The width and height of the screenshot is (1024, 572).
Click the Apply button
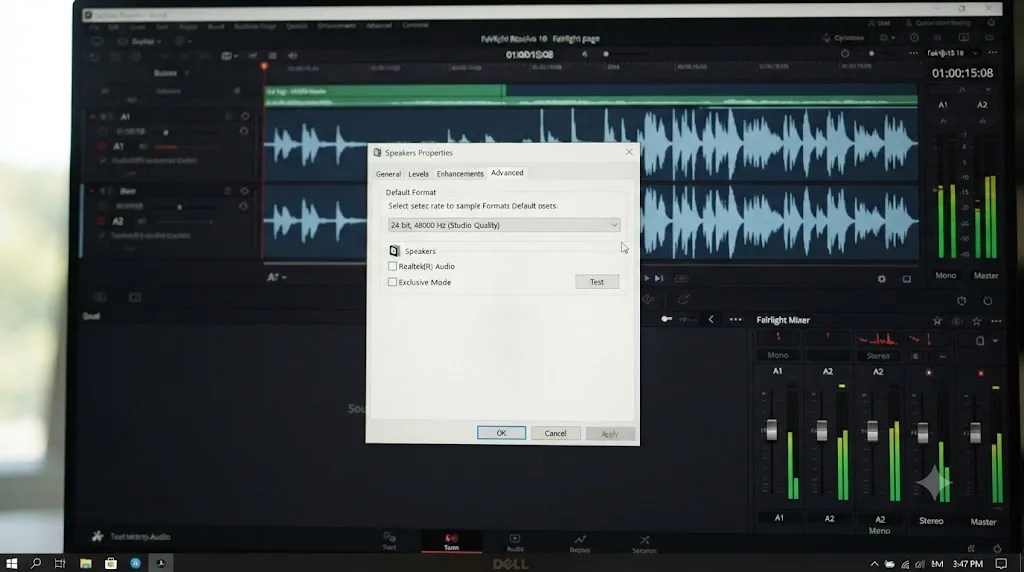pyautogui.click(x=609, y=434)
